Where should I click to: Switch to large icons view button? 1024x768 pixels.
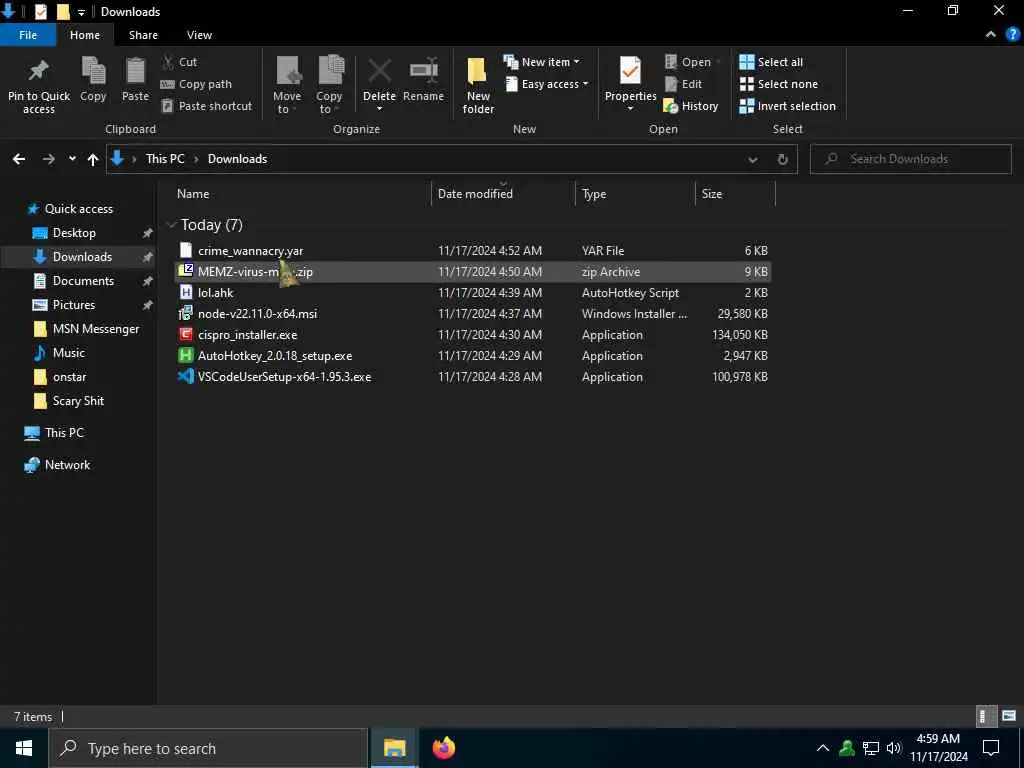(1009, 716)
